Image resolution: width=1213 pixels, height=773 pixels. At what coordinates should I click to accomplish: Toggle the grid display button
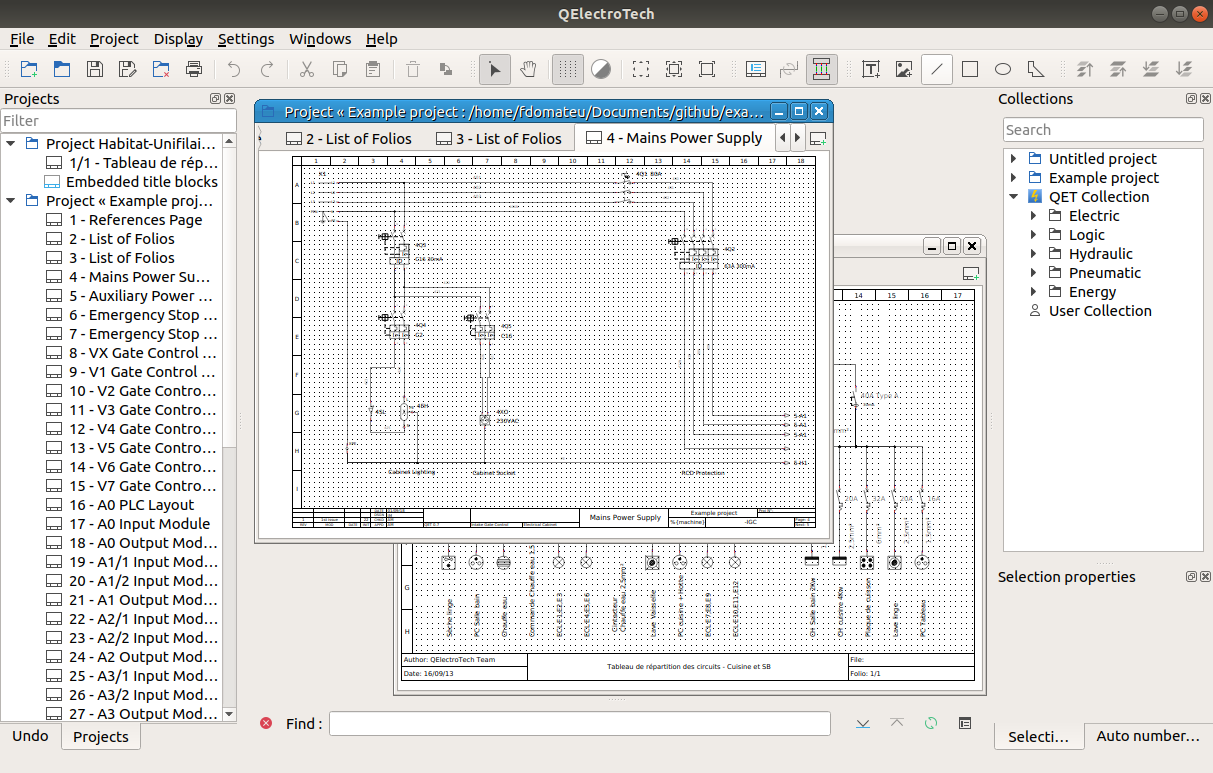click(x=568, y=69)
